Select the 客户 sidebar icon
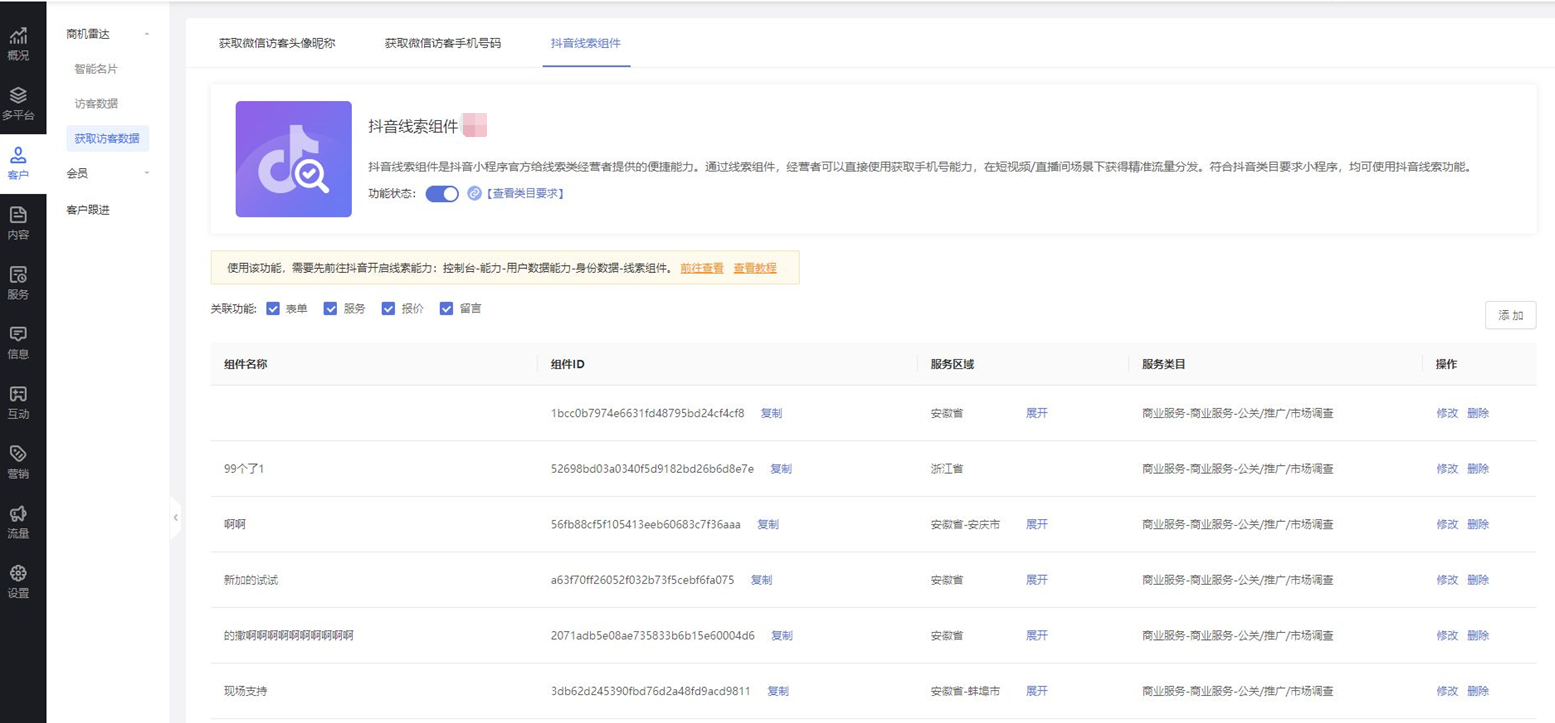 (x=18, y=163)
